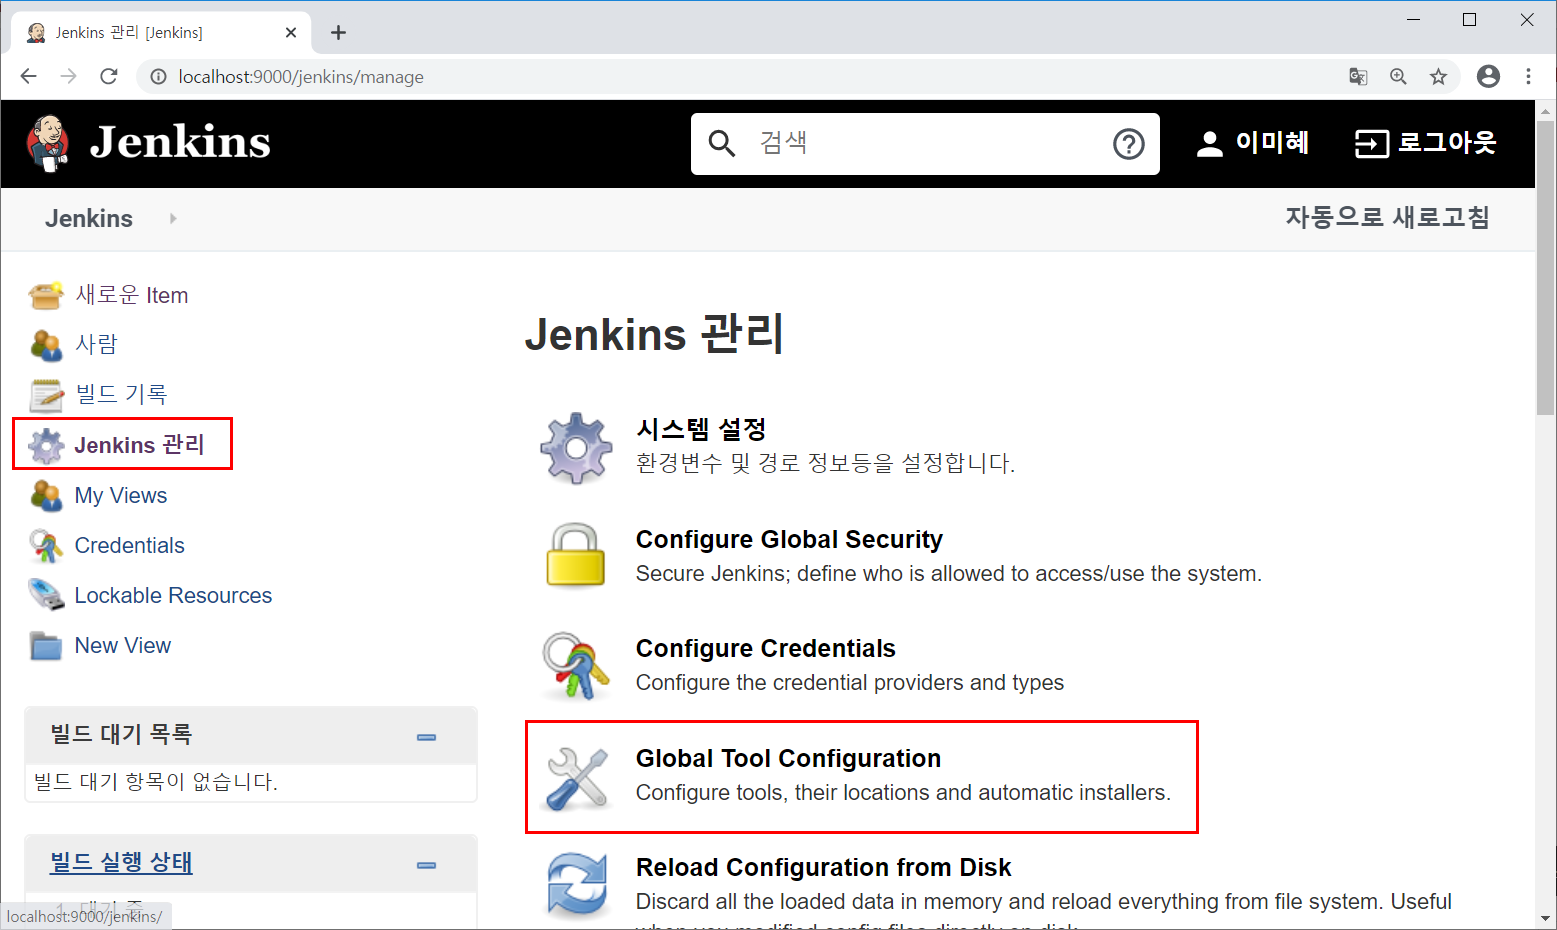Viewport: 1557px width, 930px height.
Task: Open the search help question-mark icon
Action: pyautogui.click(x=1129, y=144)
